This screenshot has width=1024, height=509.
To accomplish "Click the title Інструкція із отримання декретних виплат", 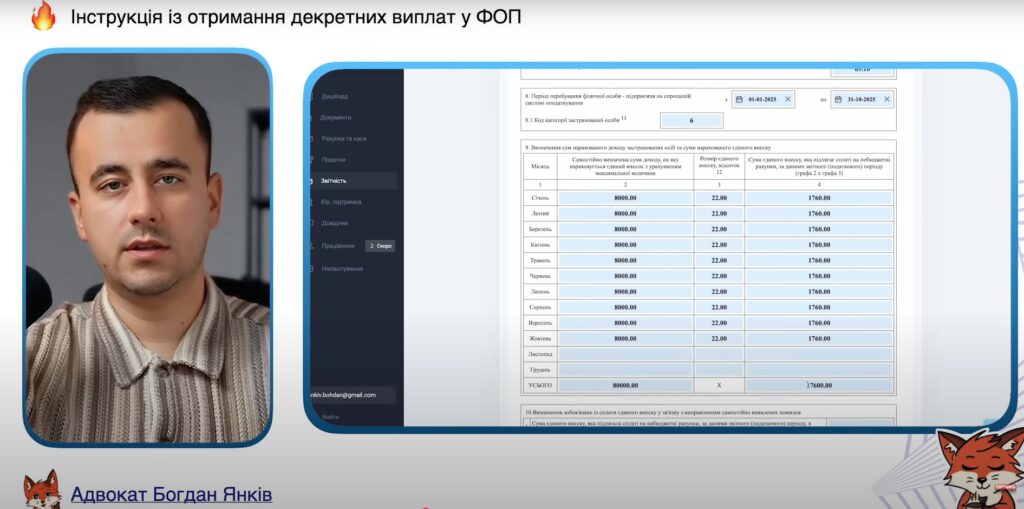I will click(296, 17).
